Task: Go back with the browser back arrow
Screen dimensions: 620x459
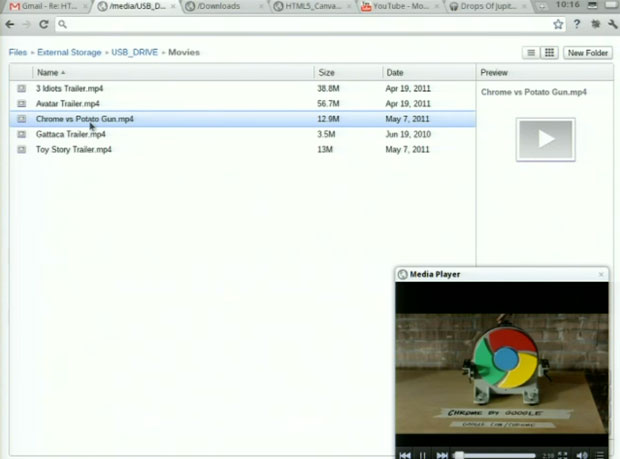Action: coord(10,25)
